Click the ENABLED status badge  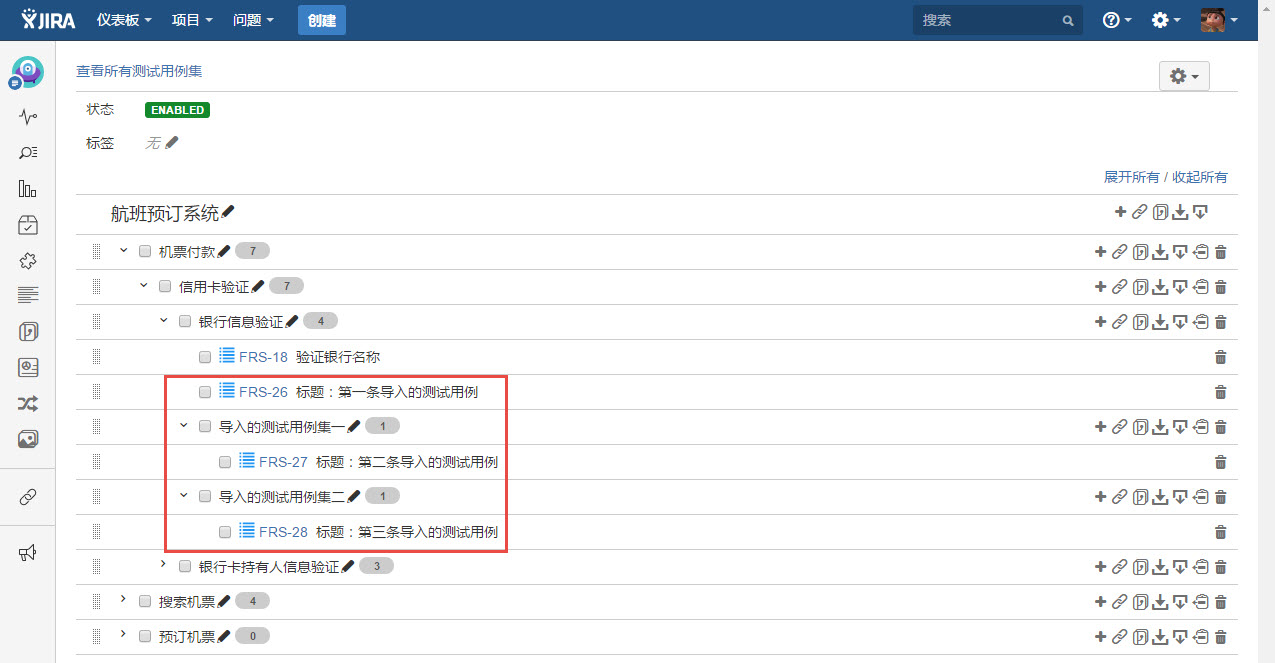point(177,110)
